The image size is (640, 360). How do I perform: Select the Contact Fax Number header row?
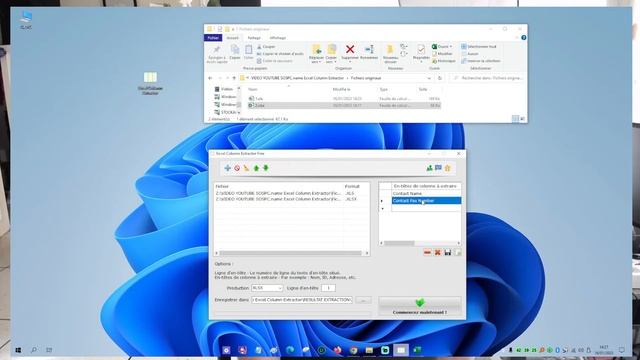tap(427, 201)
